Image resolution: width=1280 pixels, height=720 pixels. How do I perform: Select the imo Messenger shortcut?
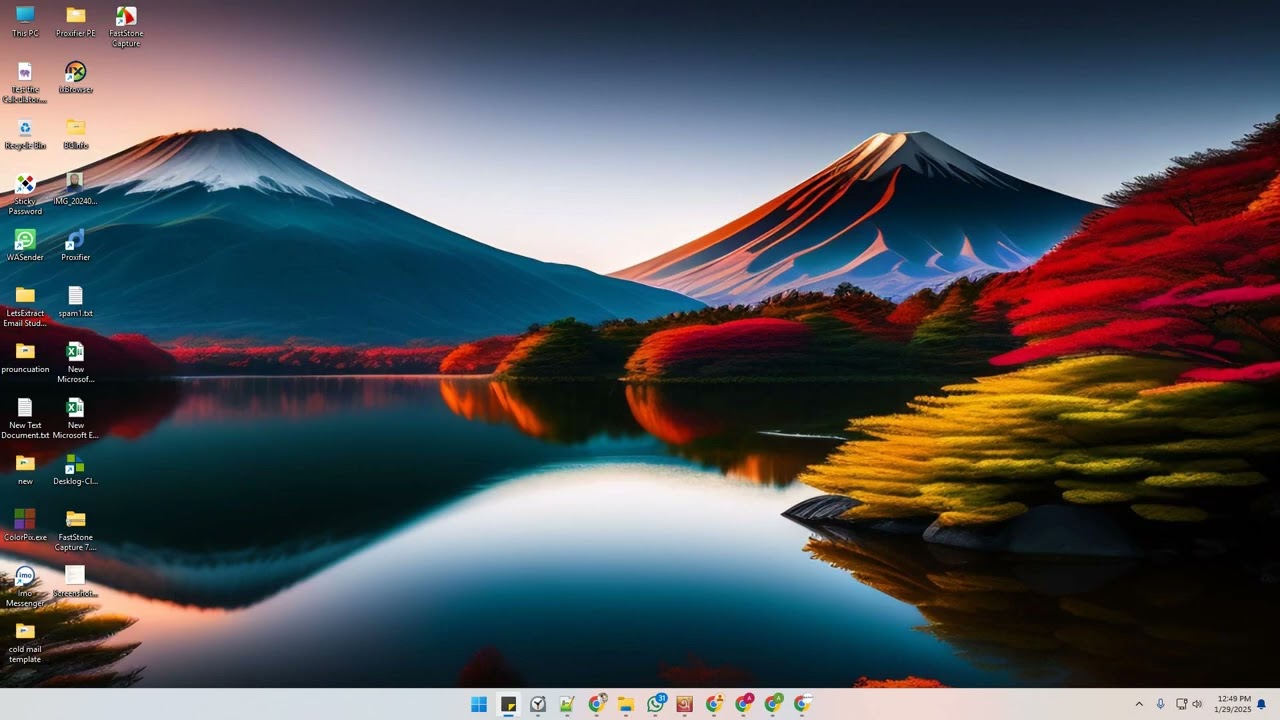25,586
